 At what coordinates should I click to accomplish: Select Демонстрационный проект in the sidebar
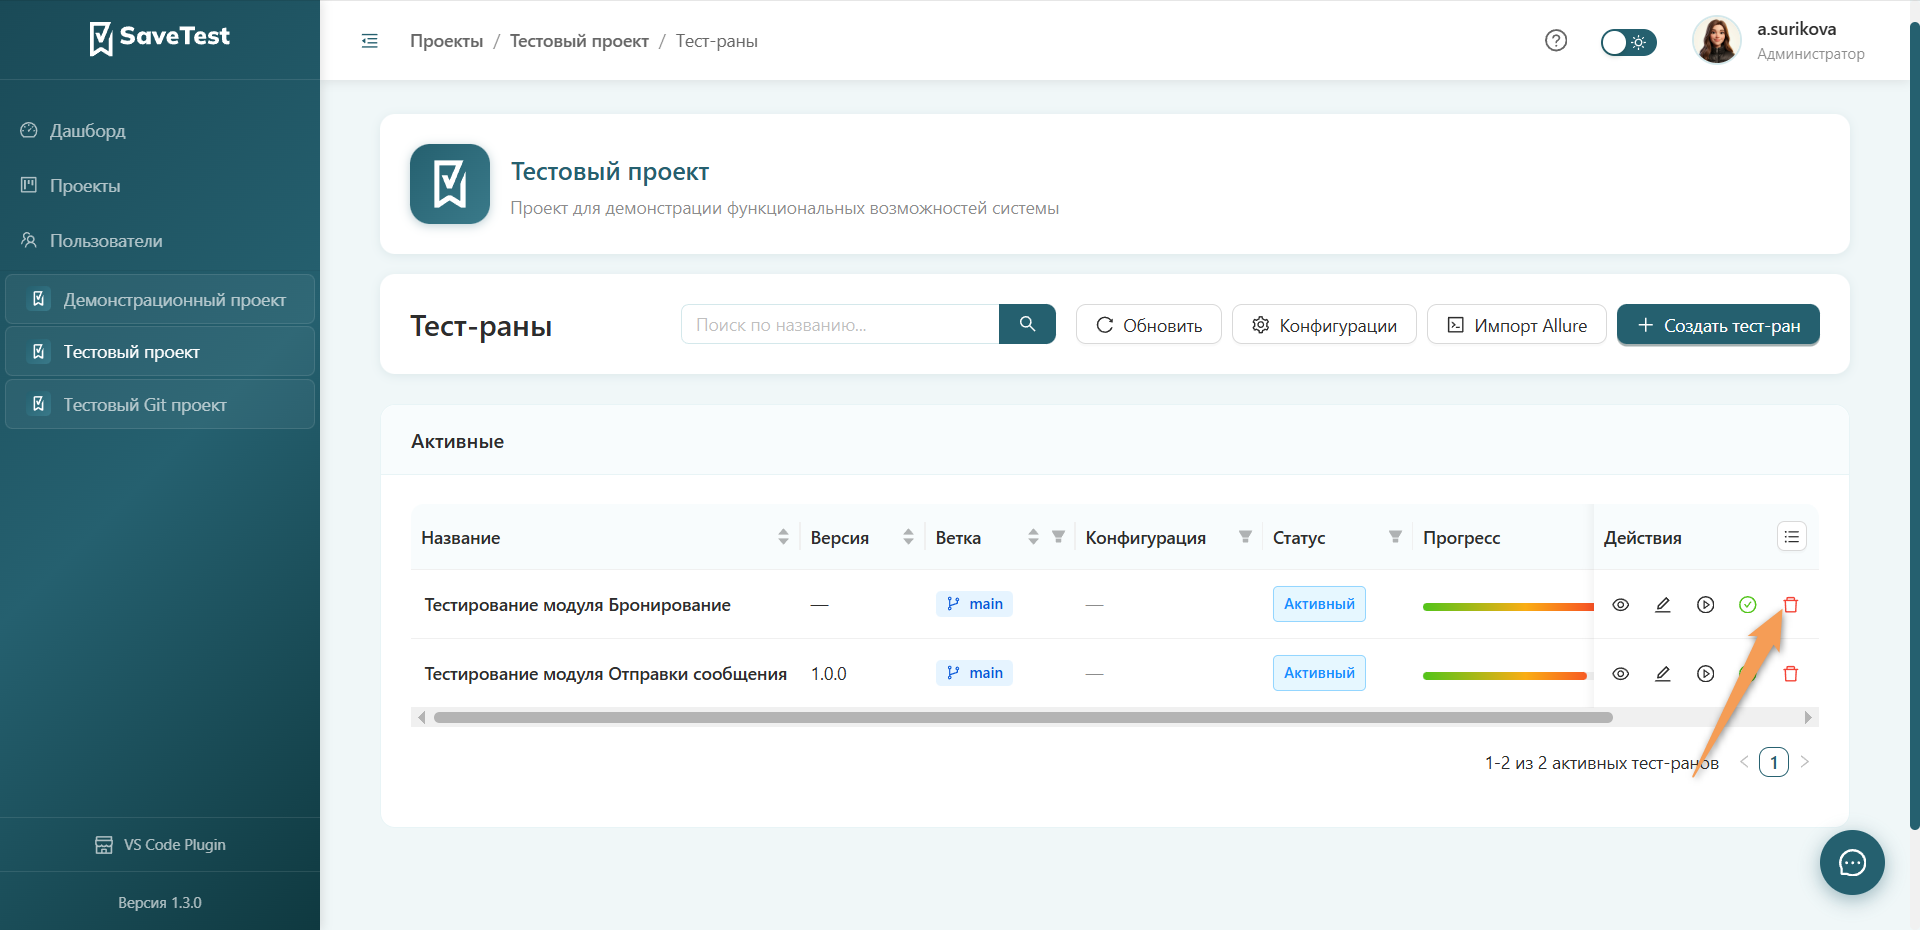[160, 300]
